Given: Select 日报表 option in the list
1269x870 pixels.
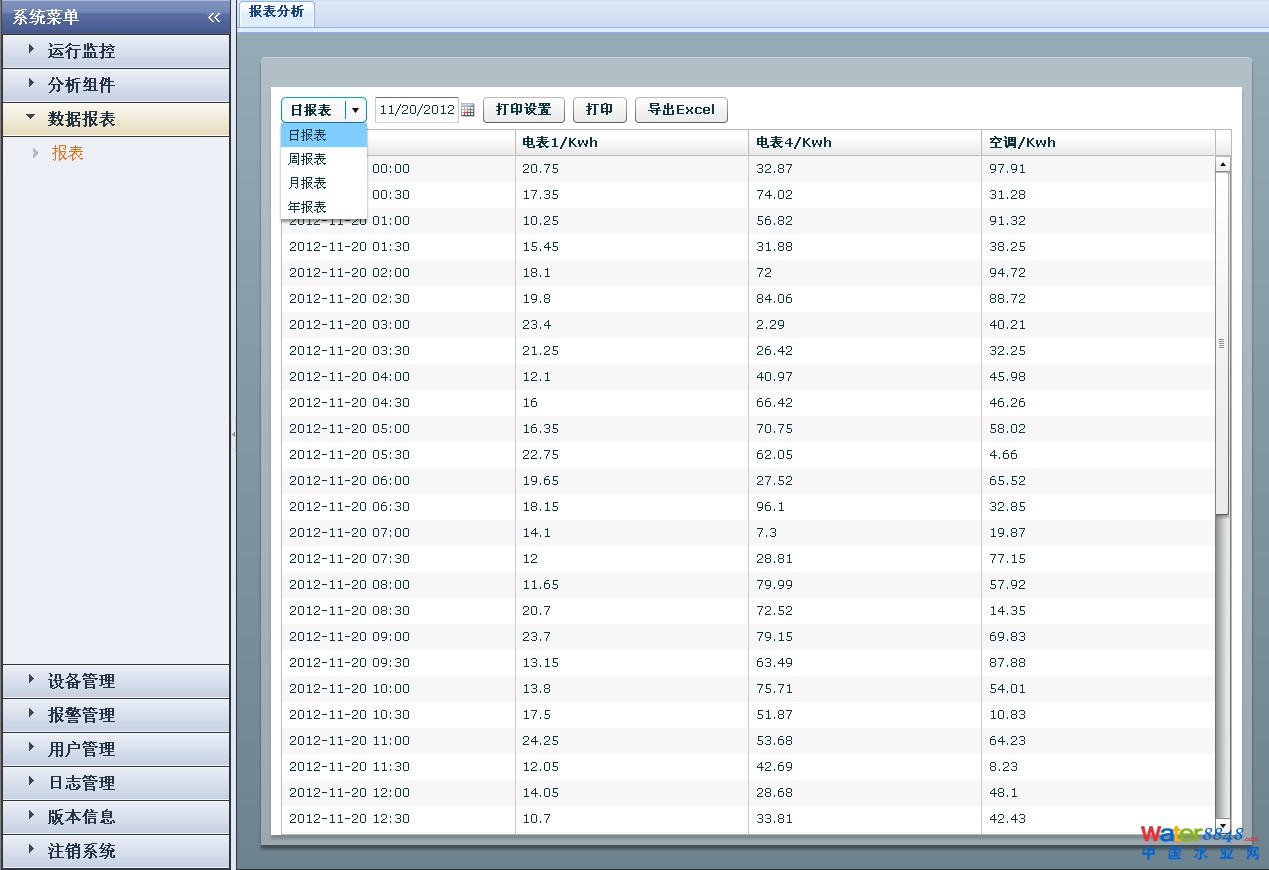Looking at the screenshot, I should point(308,135).
